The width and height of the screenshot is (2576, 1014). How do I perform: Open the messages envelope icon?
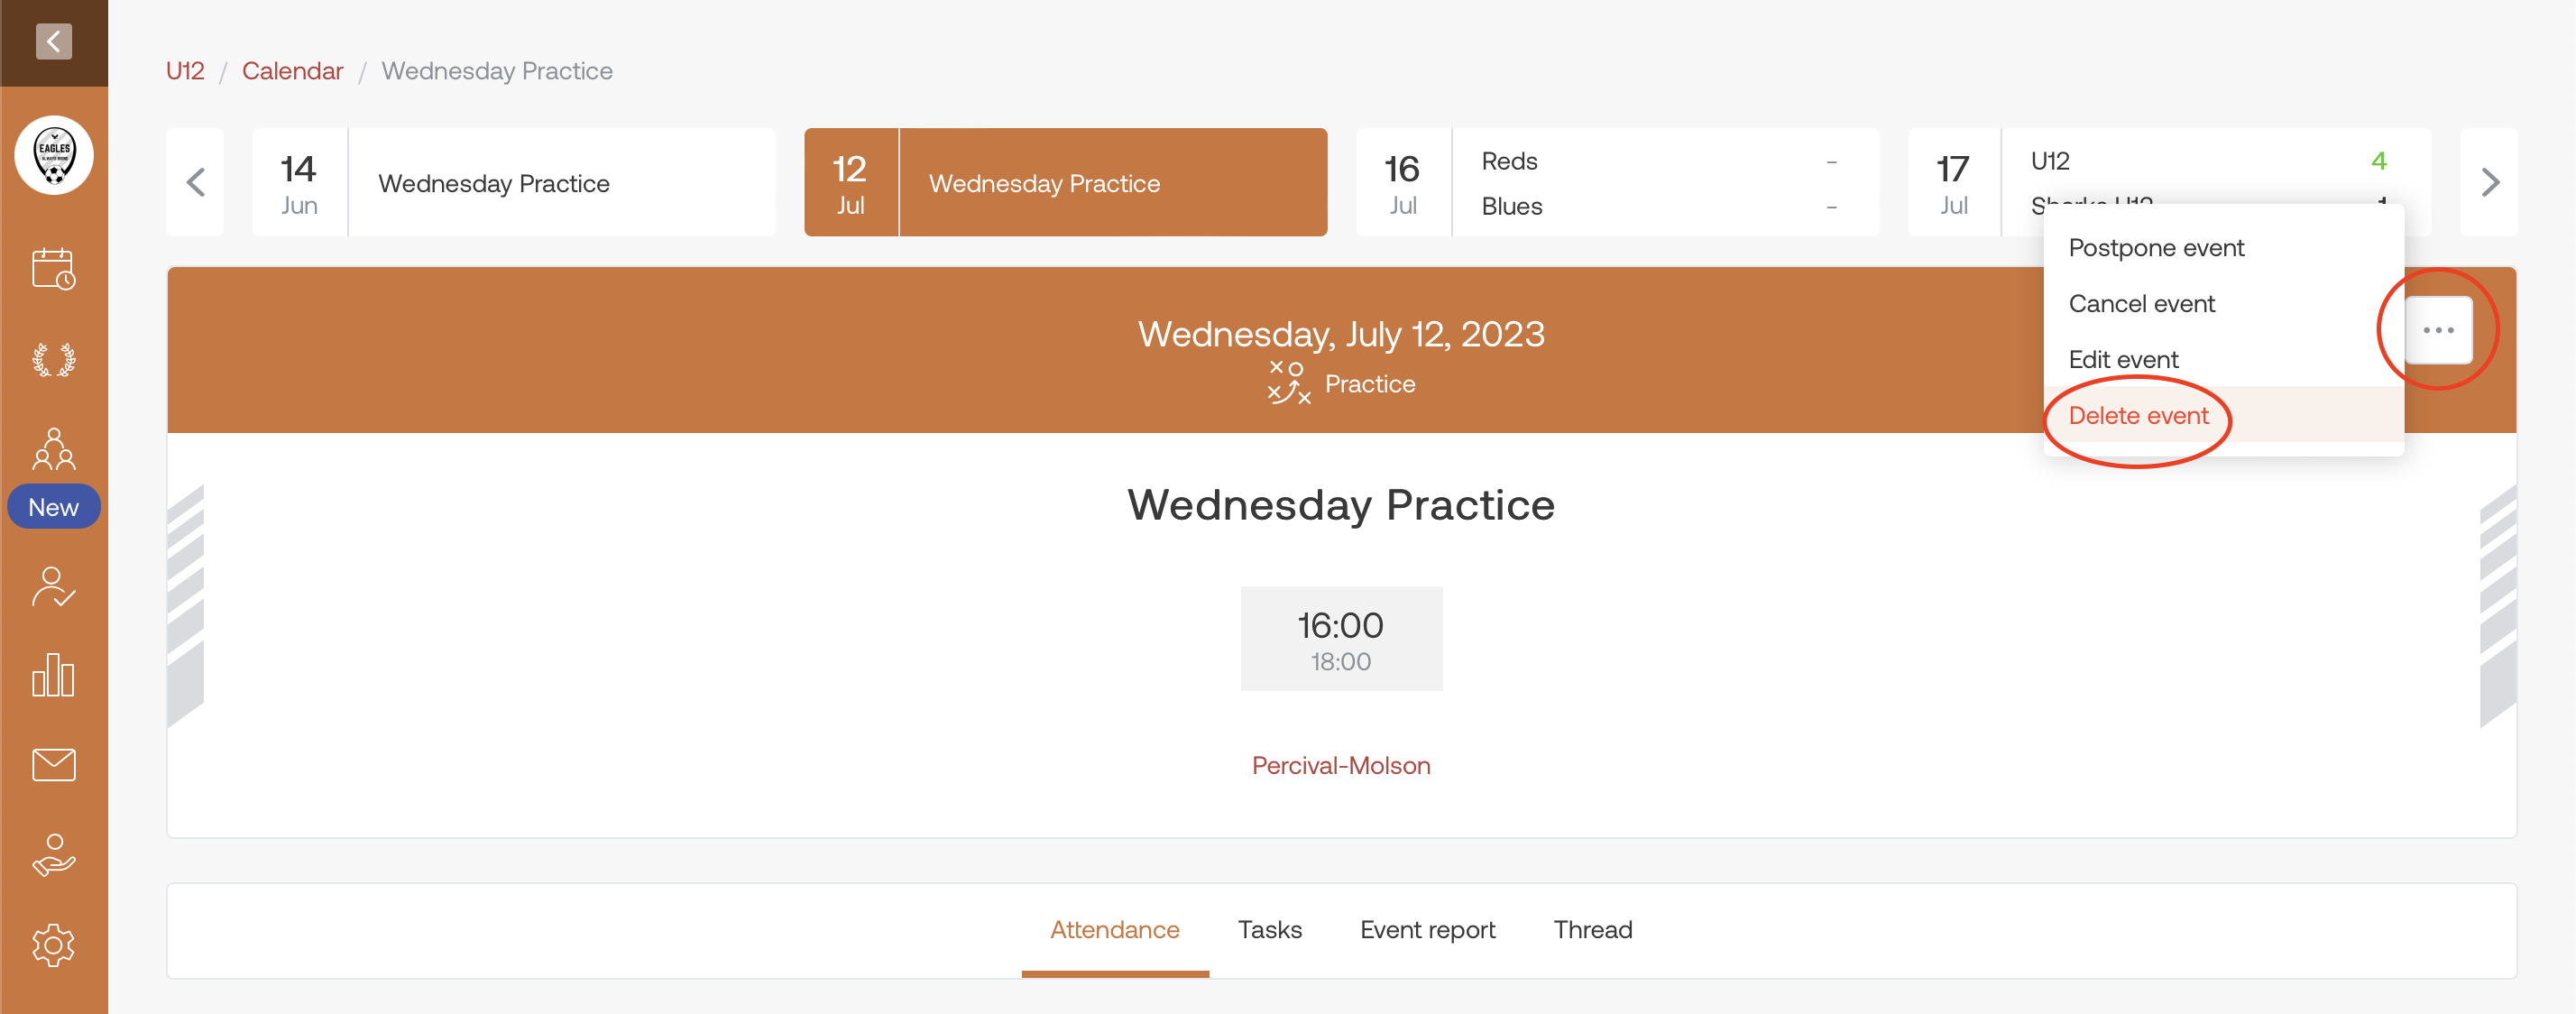coord(54,765)
